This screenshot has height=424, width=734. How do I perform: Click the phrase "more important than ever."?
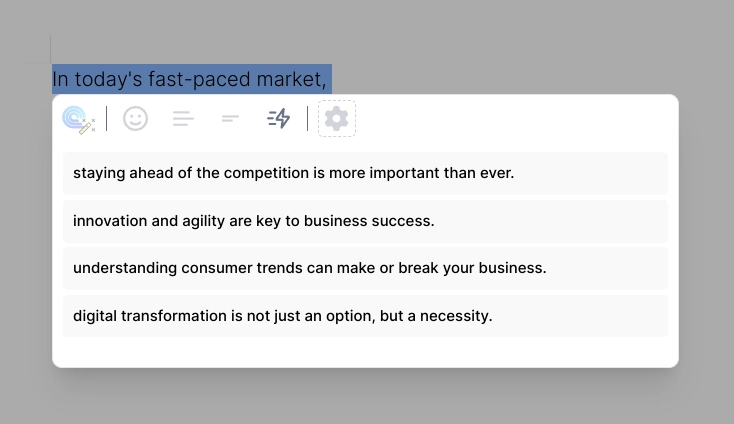(x=421, y=173)
